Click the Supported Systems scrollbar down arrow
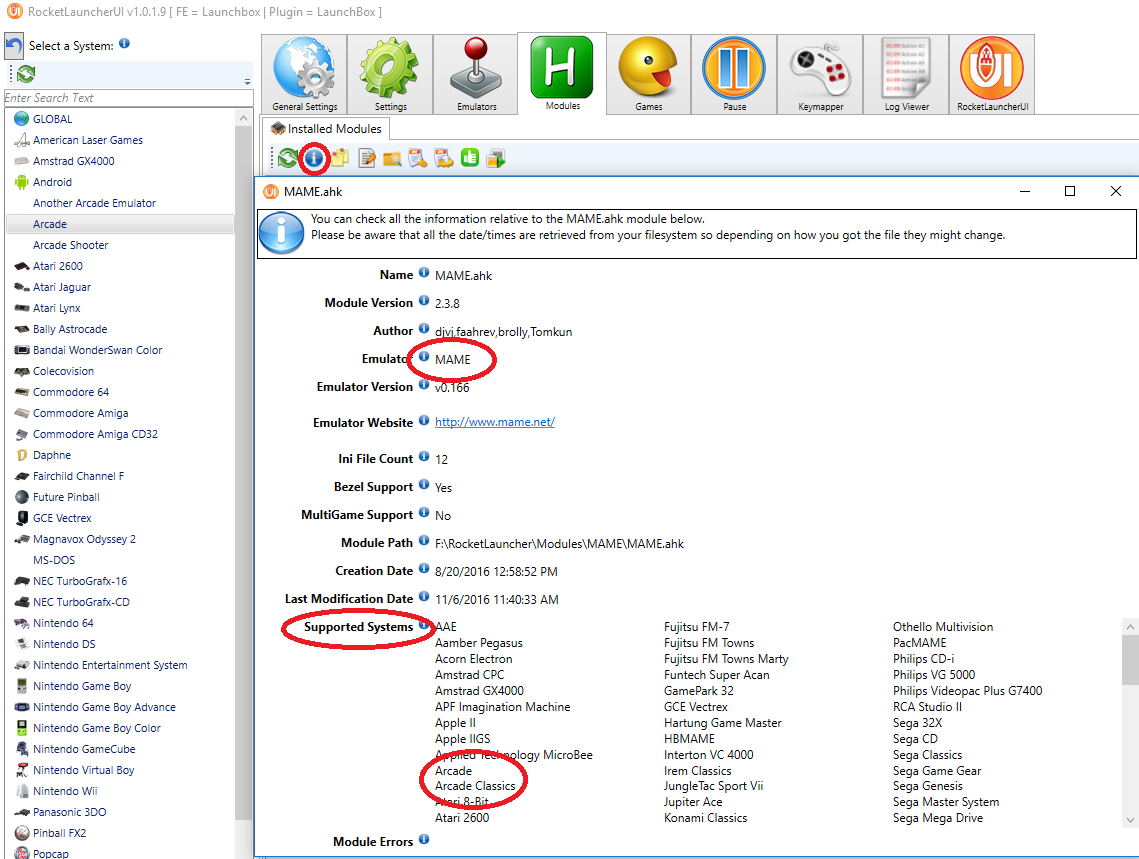 click(1130, 820)
